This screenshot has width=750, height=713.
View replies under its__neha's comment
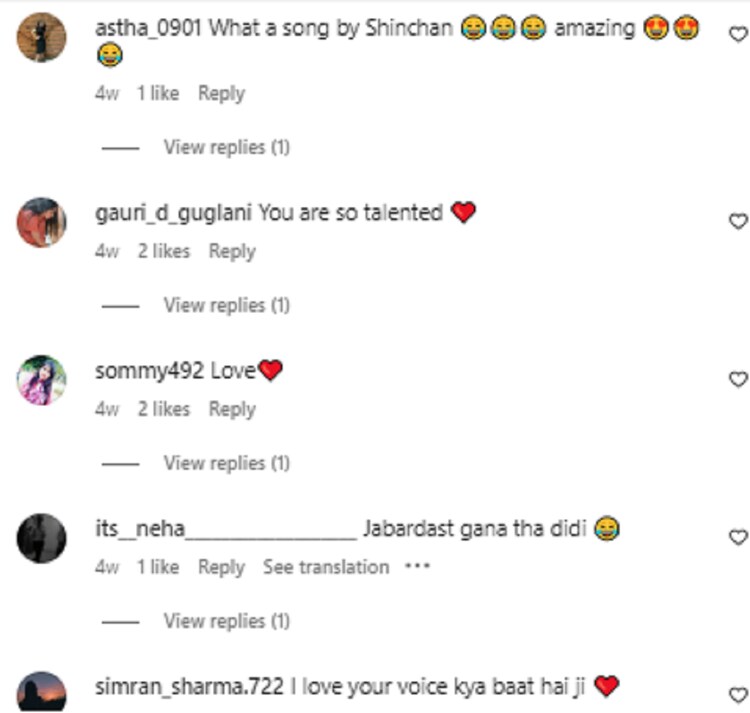click(227, 621)
